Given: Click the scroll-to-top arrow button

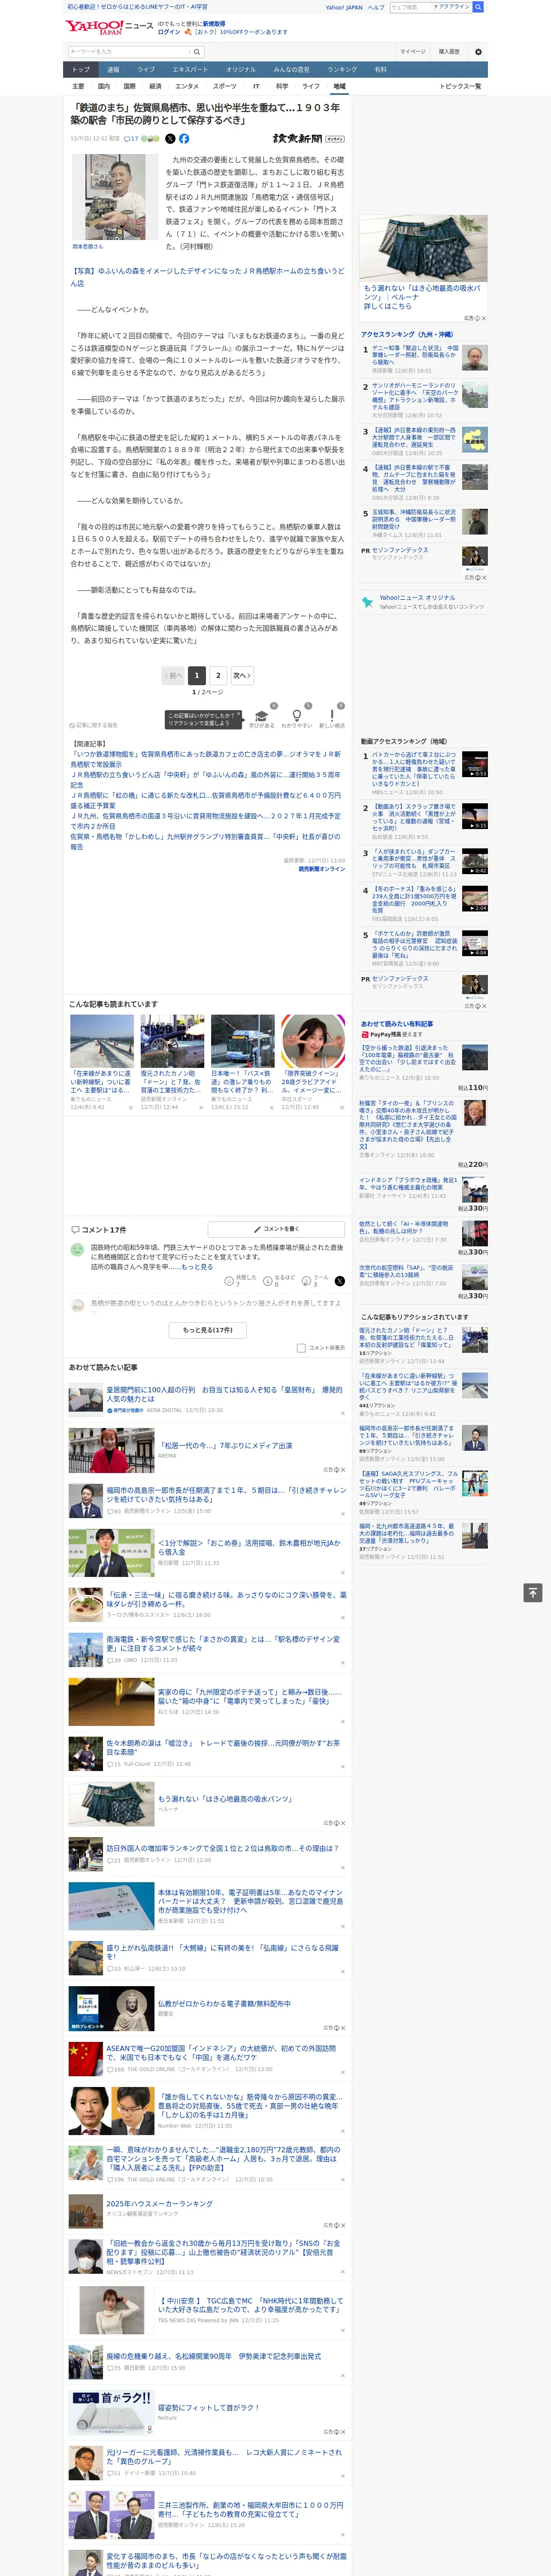Looking at the screenshot, I should pyautogui.click(x=533, y=1593).
